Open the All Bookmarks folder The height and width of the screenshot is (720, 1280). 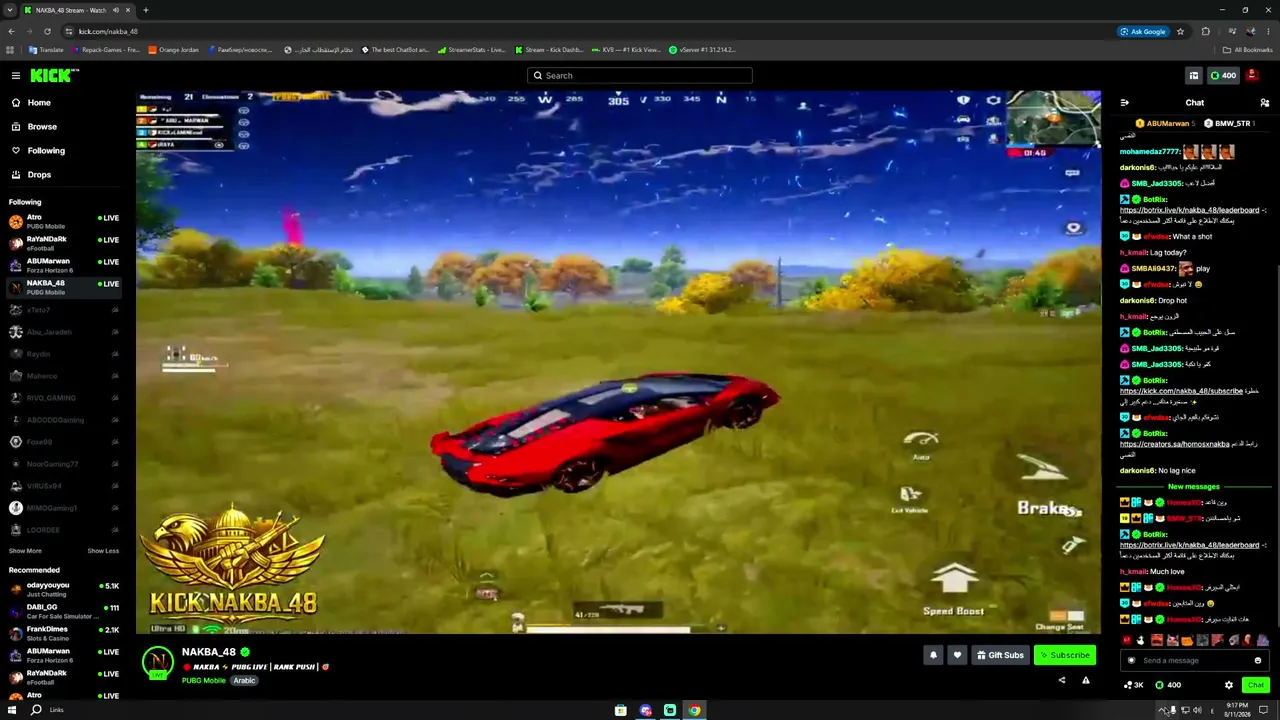point(1248,49)
